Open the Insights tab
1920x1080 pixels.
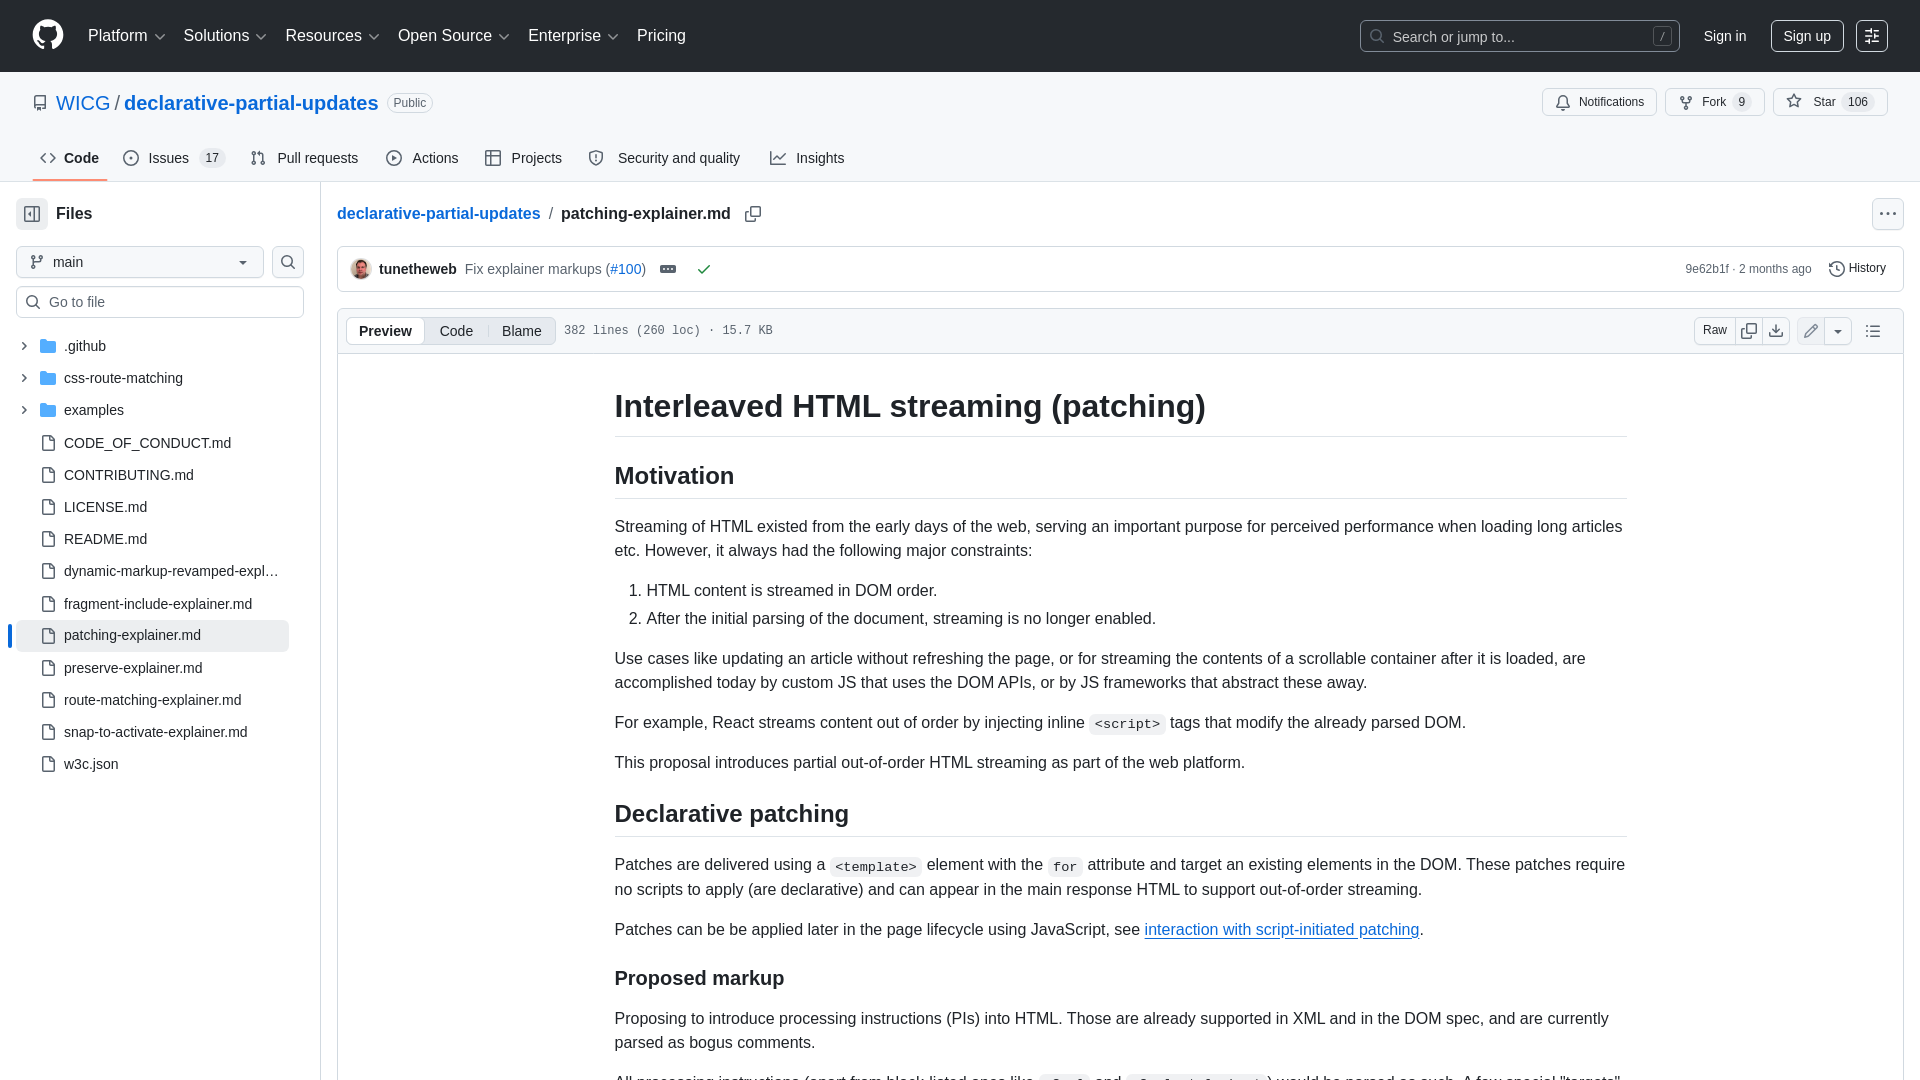(807, 158)
